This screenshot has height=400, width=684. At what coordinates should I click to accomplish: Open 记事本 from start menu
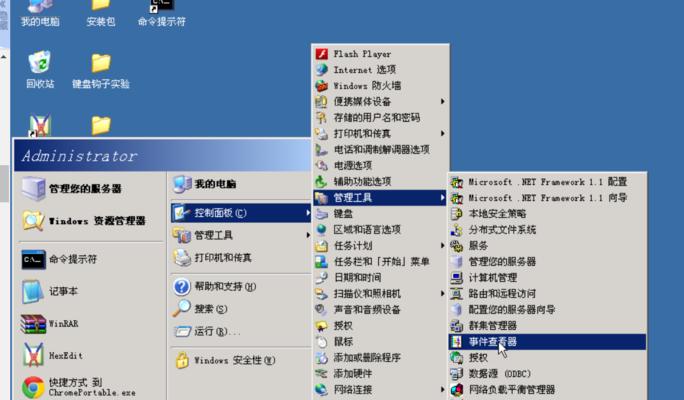point(91,291)
